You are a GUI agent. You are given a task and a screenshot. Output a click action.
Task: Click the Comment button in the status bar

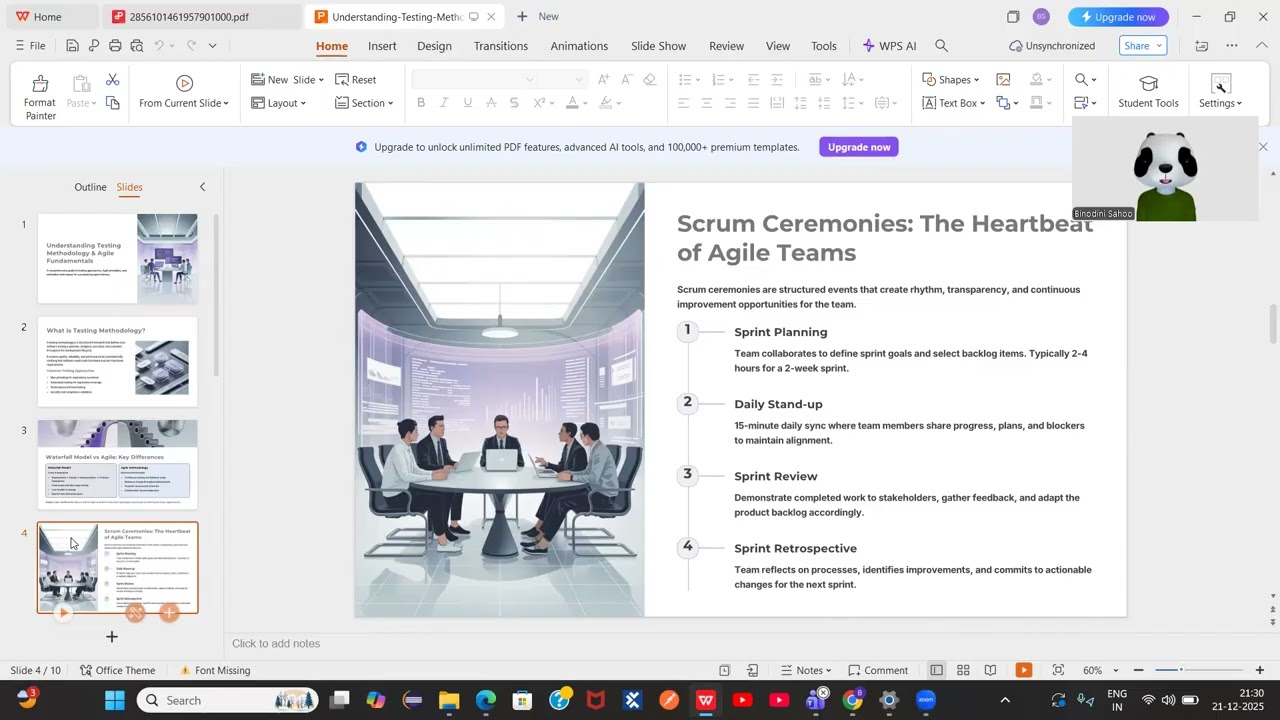click(879, 670)
